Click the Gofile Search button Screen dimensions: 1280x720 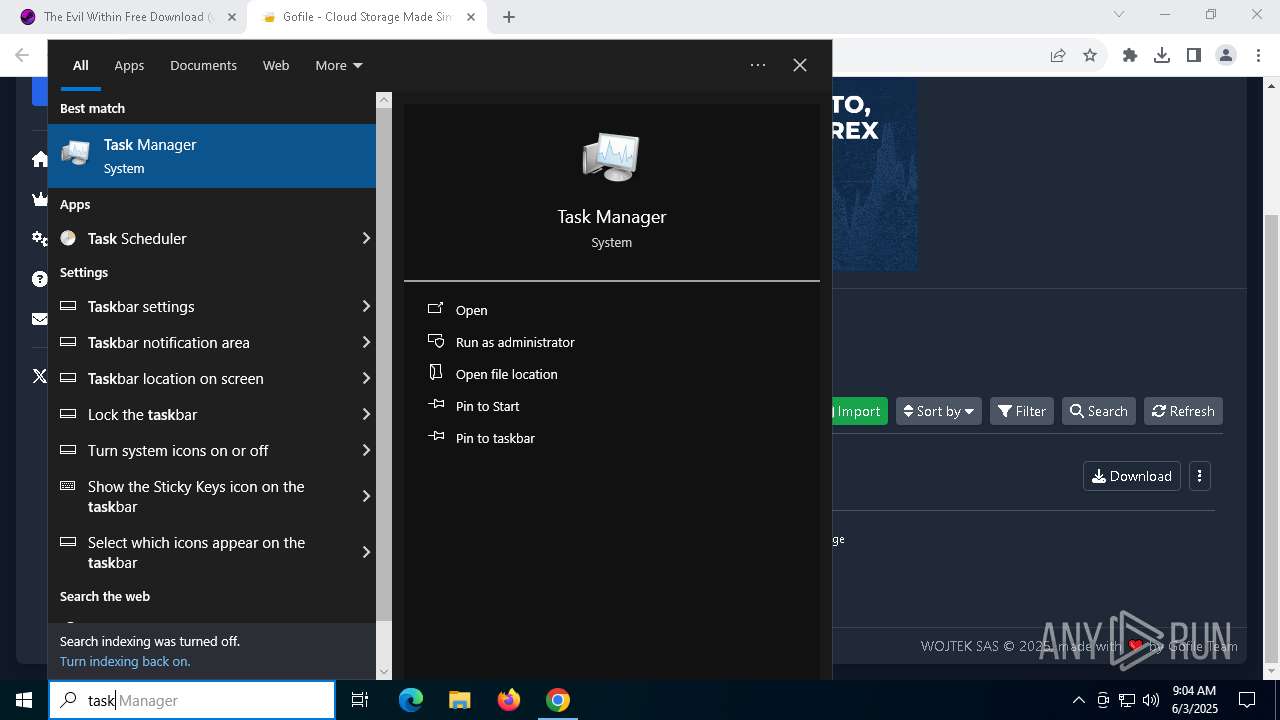click(x=1099, y=411)
